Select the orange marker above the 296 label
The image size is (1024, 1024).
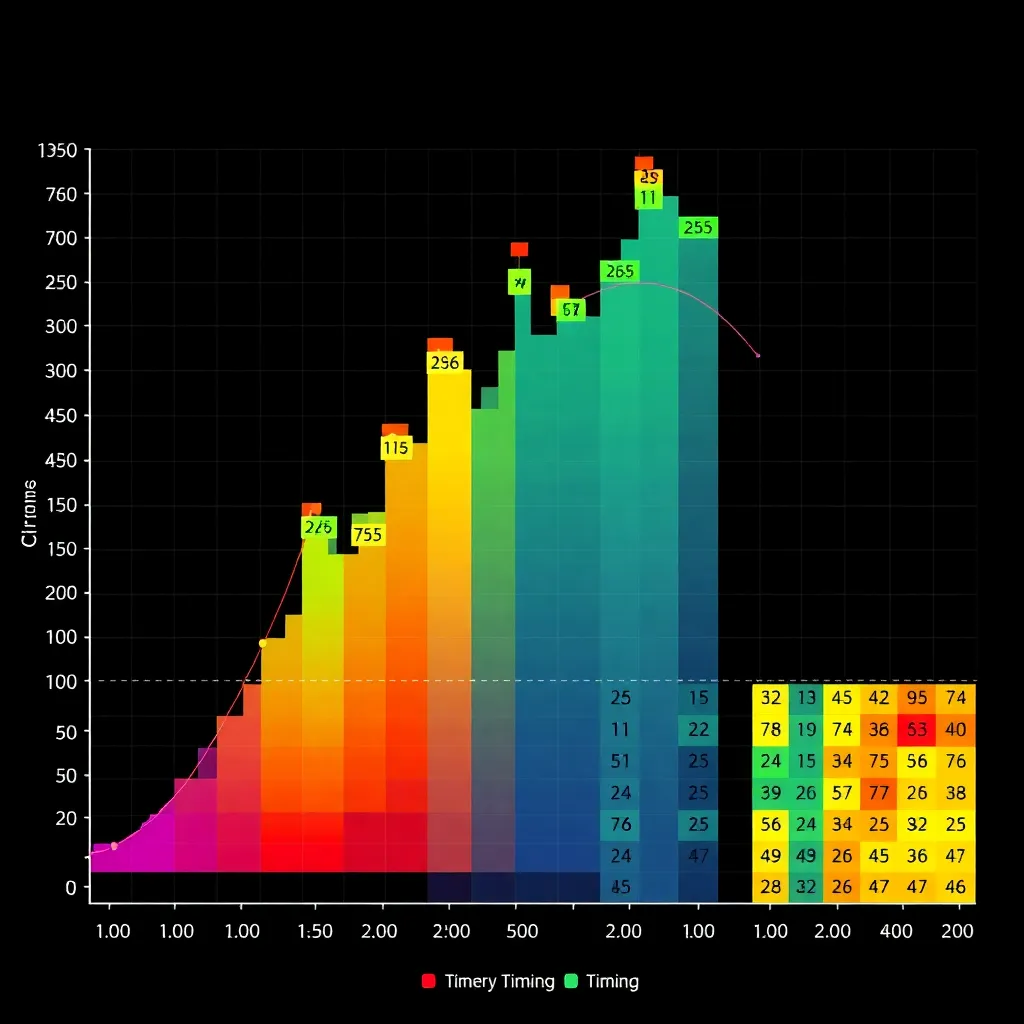[x=440, y=345]
